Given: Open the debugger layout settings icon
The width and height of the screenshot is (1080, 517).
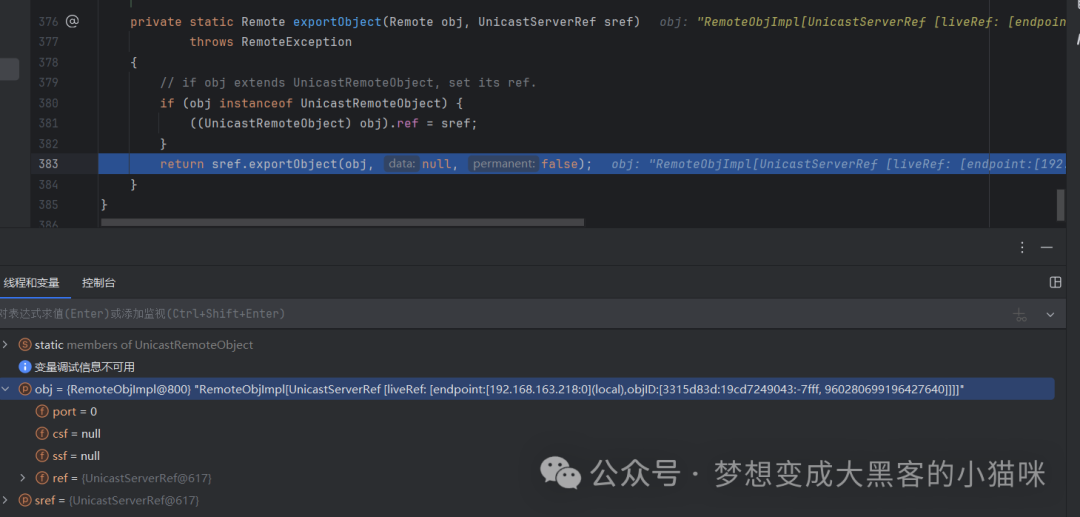Looking at the screenshot, I should tap(1055, 282).
